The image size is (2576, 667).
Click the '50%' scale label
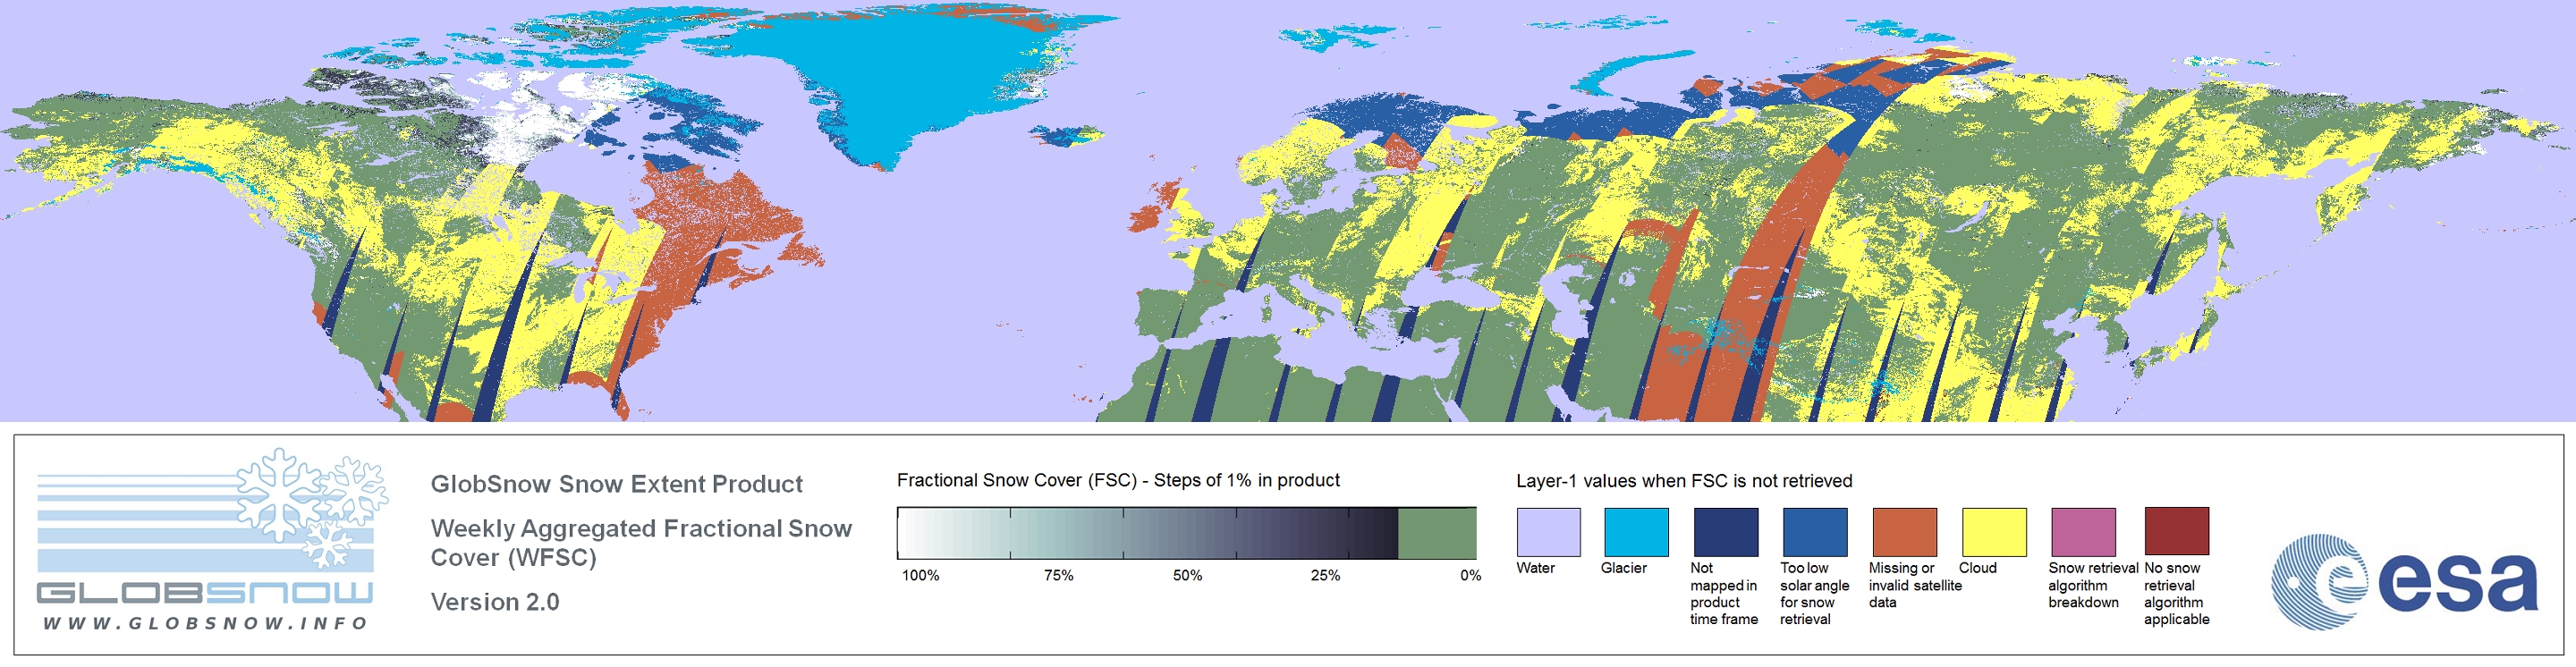(x=1188, y=575)
